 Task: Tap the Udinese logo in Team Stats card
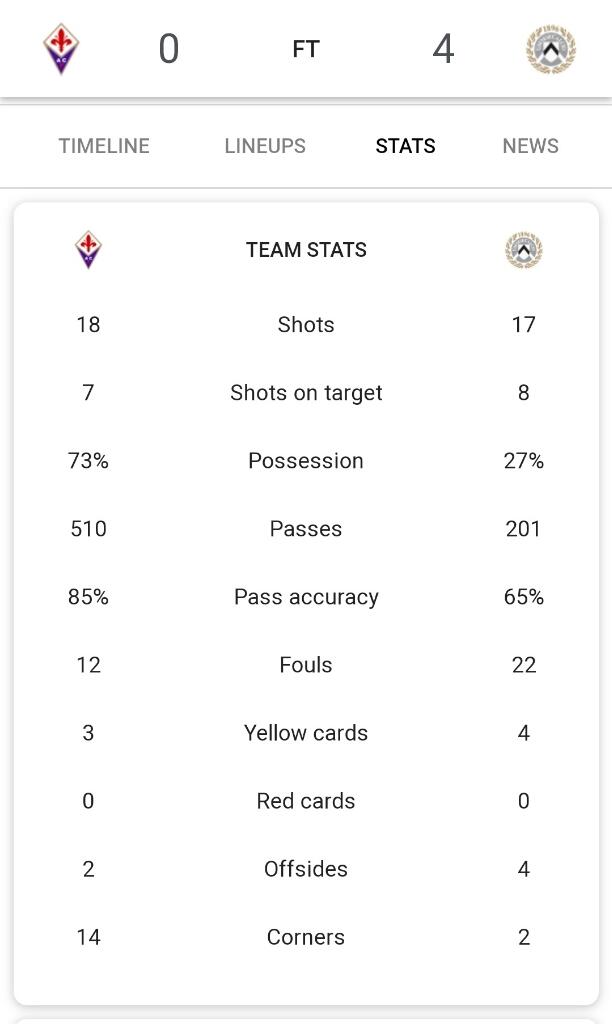click(x=523, y=250)
